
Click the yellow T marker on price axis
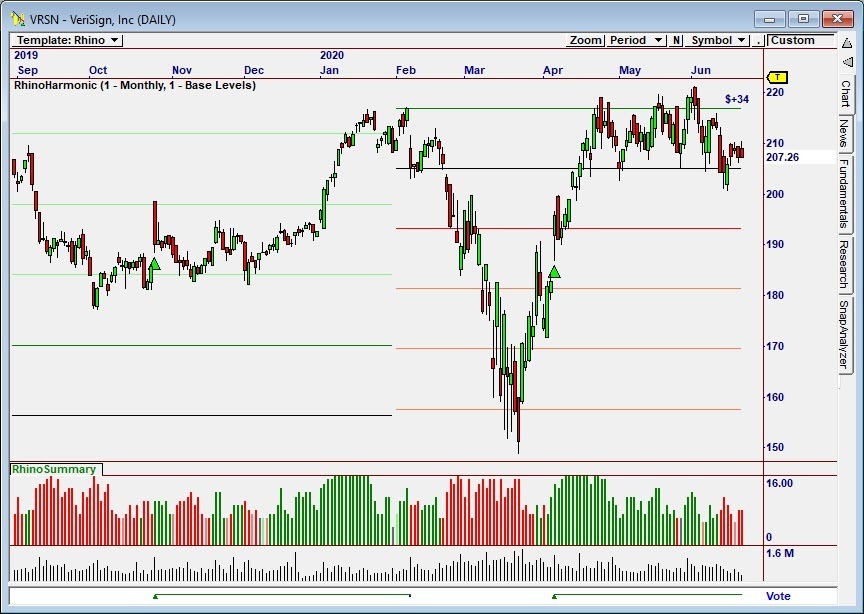pos(777,77)
